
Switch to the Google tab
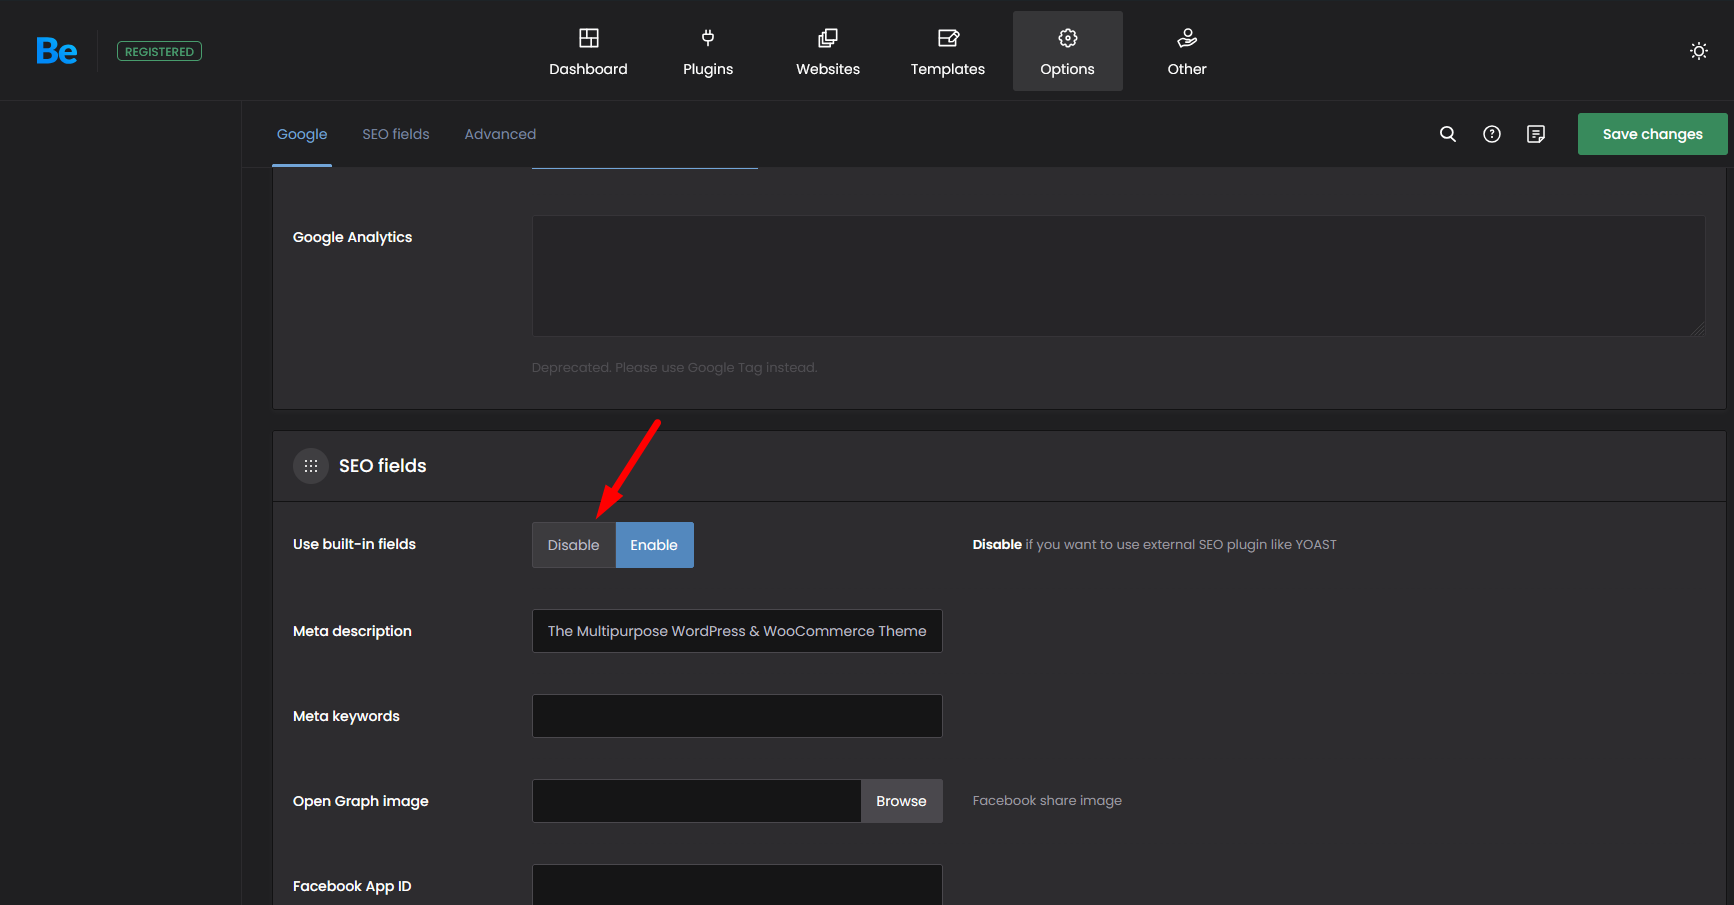coord(302,134)
